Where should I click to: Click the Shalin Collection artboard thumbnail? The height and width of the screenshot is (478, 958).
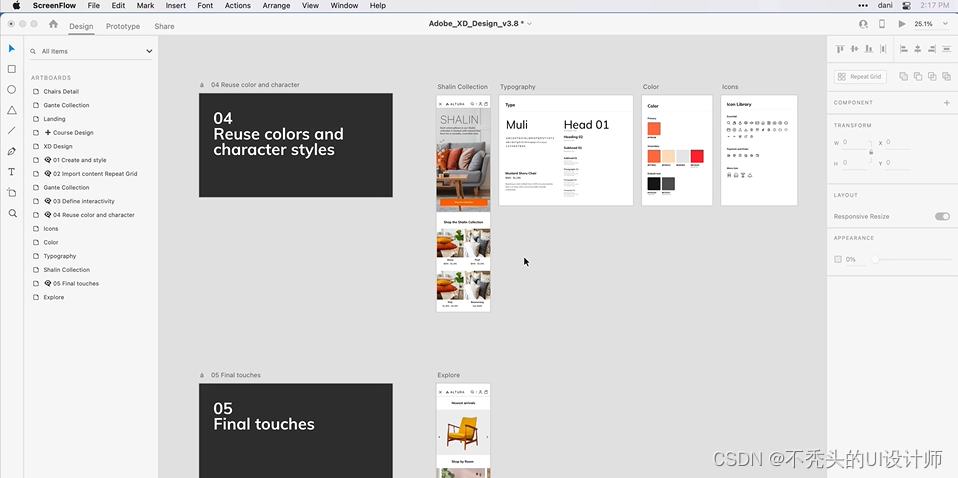click(463, 203)
